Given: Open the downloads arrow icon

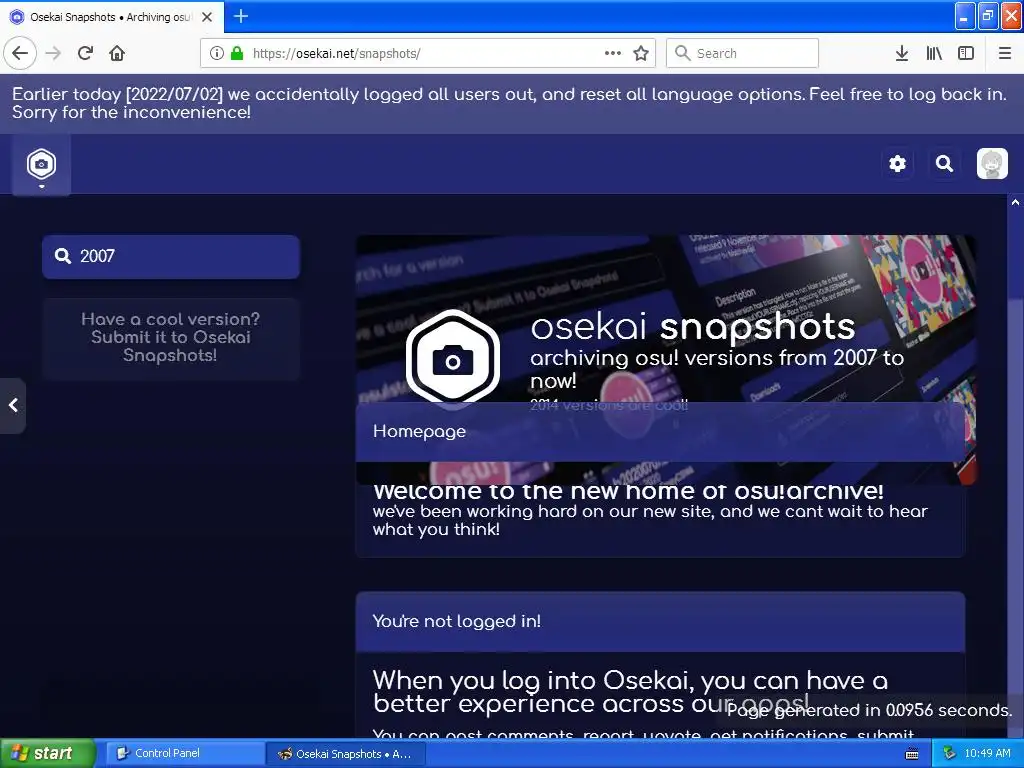Looking at the screenshot, I should point(902,53).
